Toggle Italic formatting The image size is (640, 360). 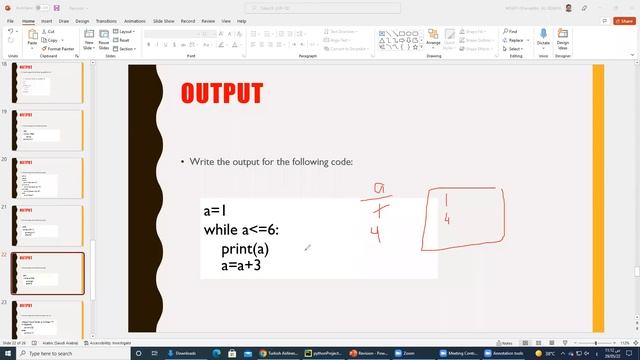coord(157,44)
